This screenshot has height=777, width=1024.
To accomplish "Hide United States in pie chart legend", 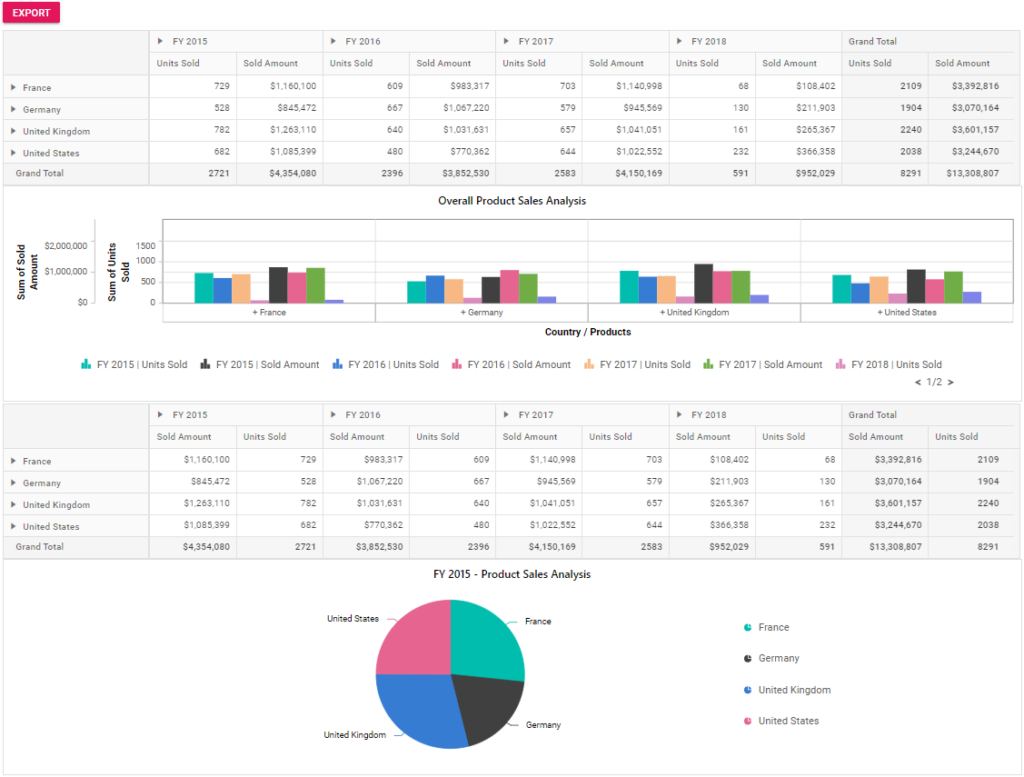I will (748, 721).
